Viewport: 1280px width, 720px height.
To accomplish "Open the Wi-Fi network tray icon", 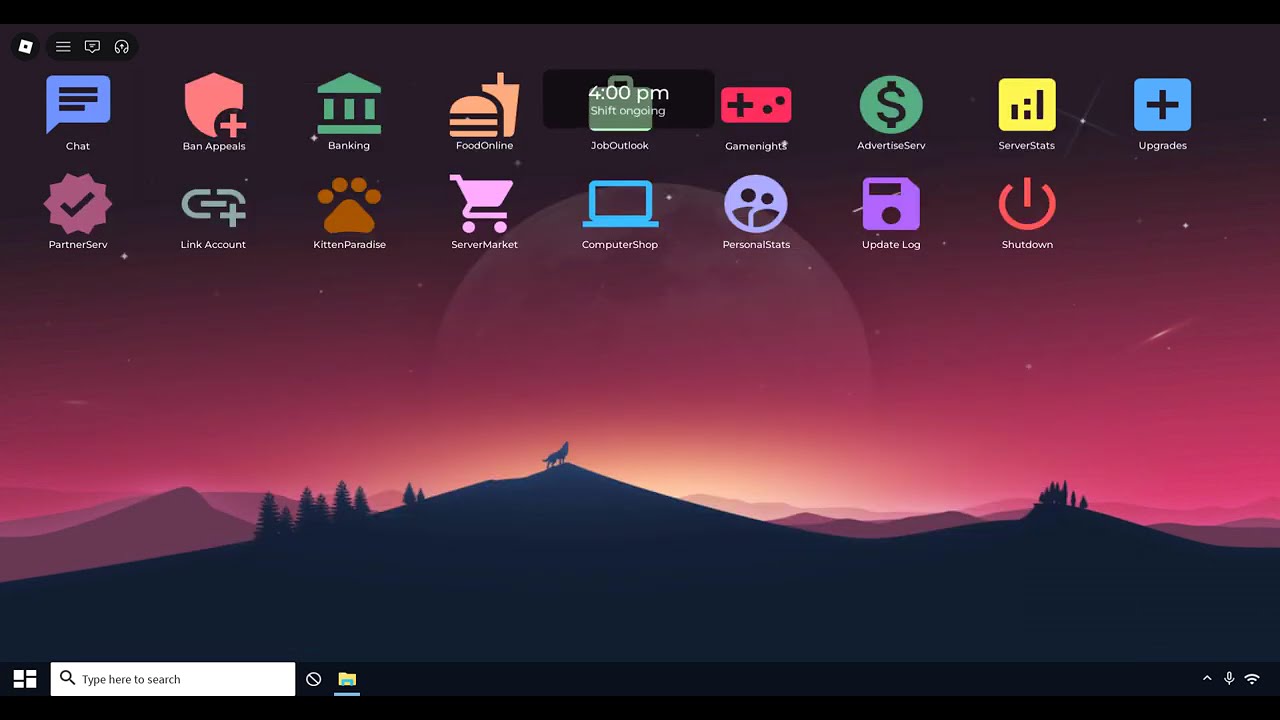I will pos(1252,679).
